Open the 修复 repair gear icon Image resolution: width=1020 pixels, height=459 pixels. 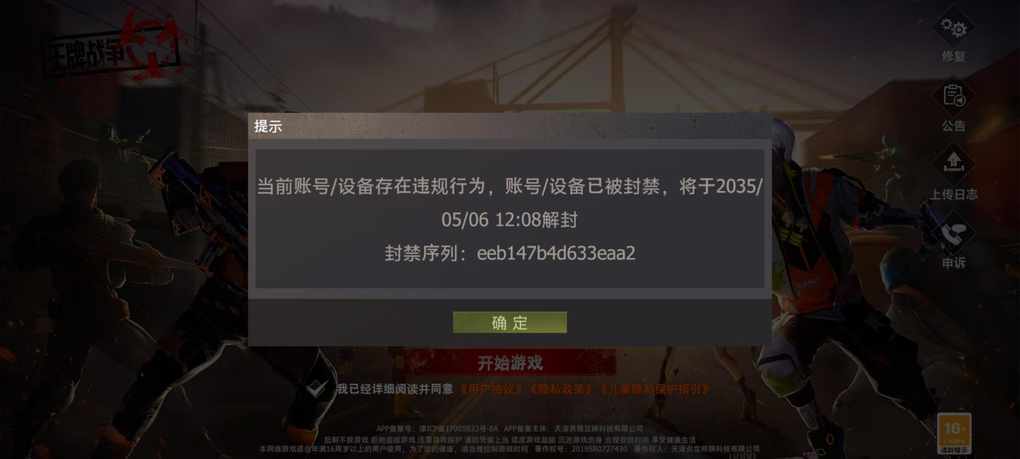pyautogui.click(x=954, y=29)
